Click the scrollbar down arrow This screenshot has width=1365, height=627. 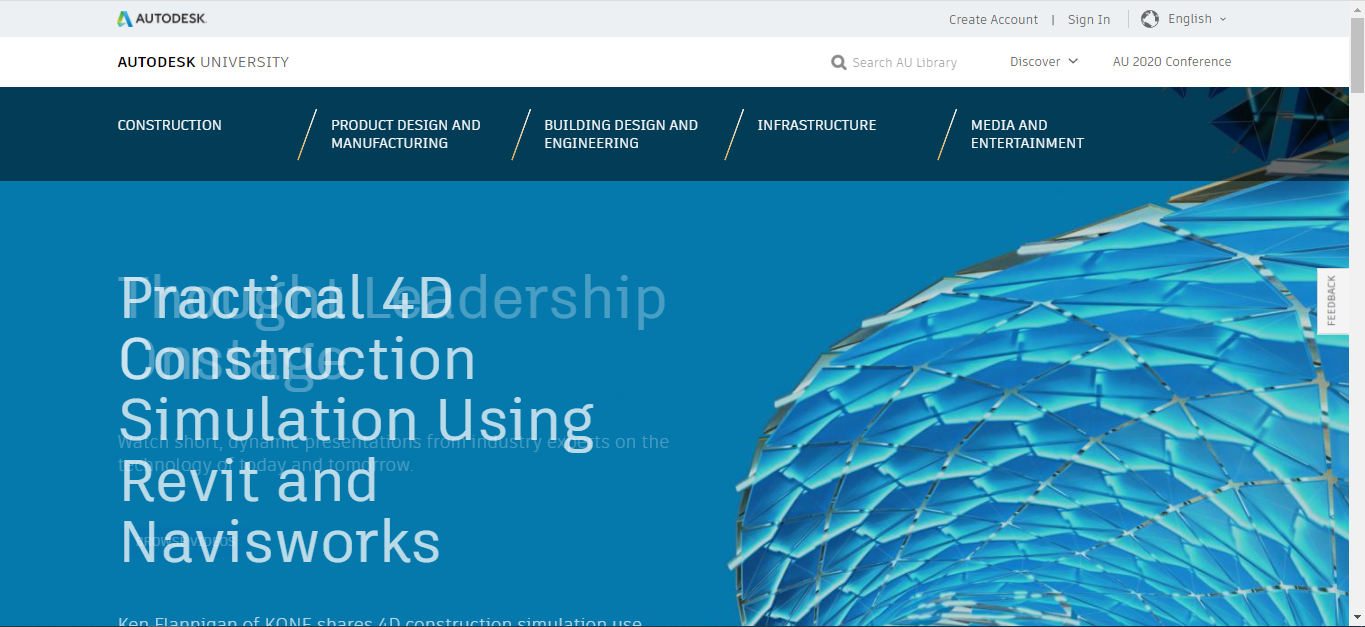(x=1357, y=619)
